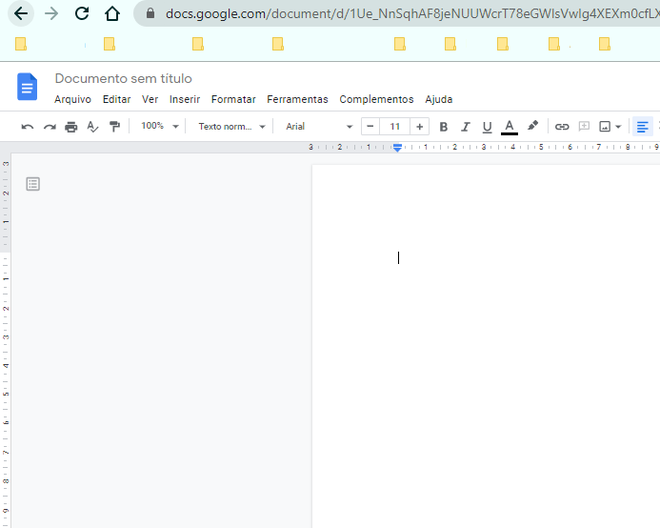Redo the last action
Screen dimensions: 660x528
(50, 127)
